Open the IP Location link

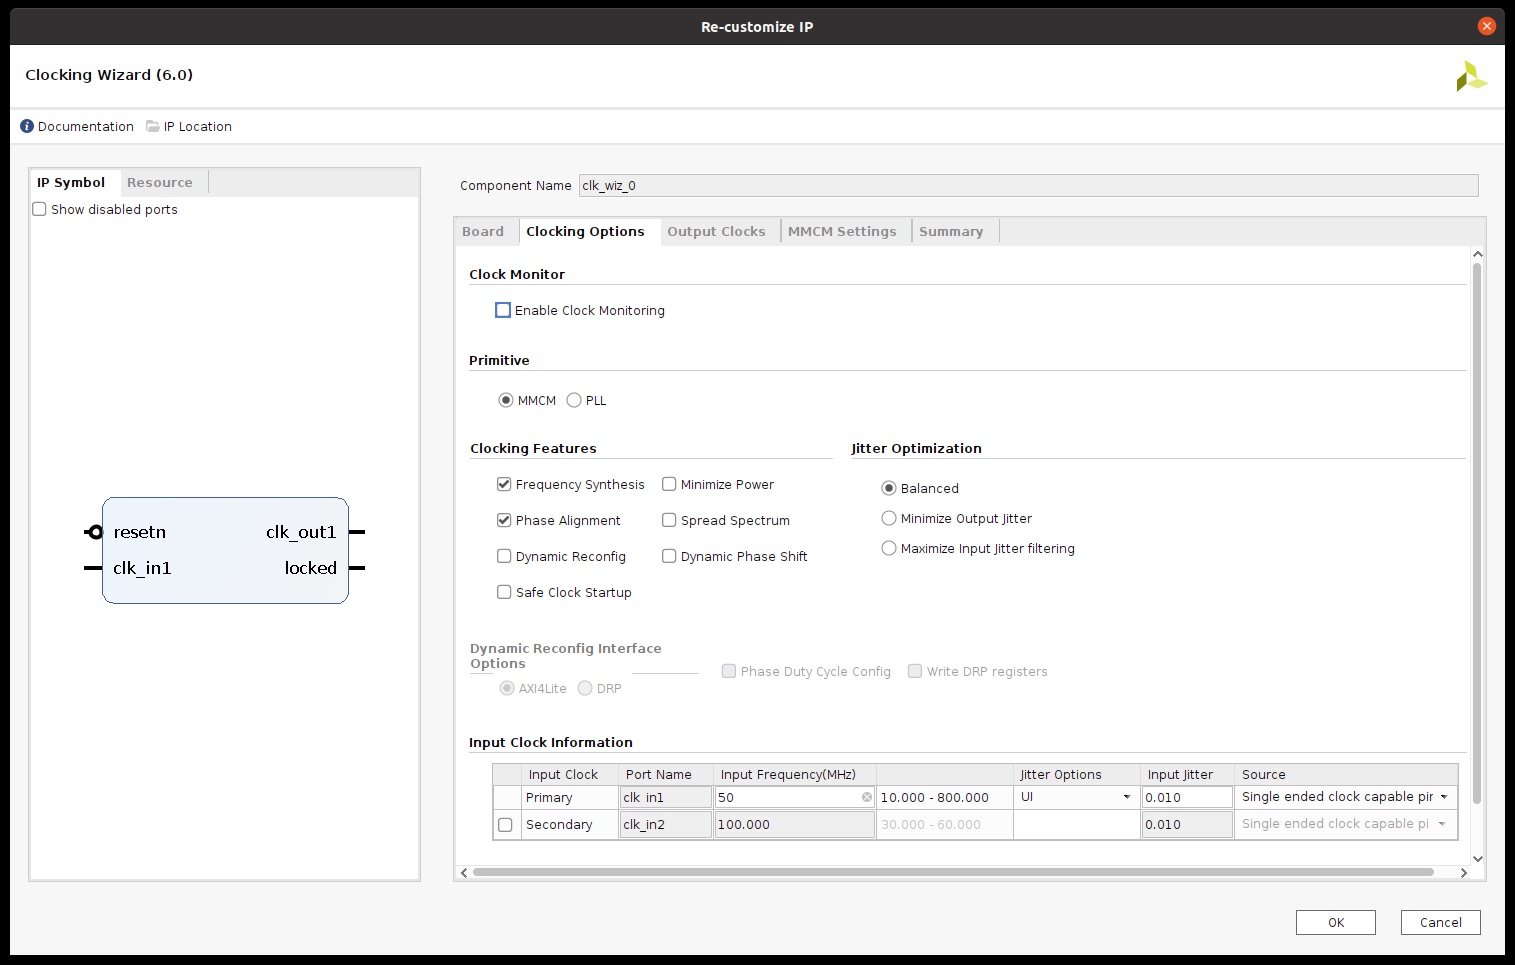198,126
